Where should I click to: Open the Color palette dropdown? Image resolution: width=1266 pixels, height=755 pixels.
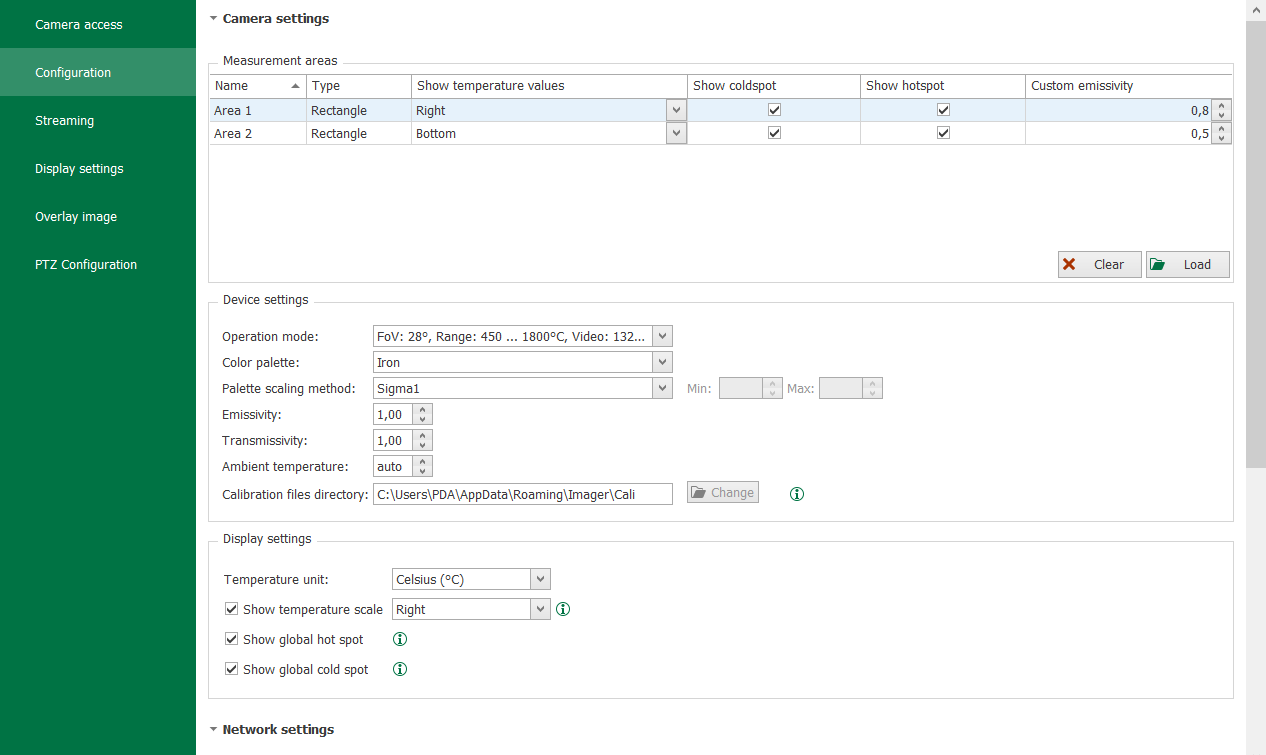pos(662,362)
